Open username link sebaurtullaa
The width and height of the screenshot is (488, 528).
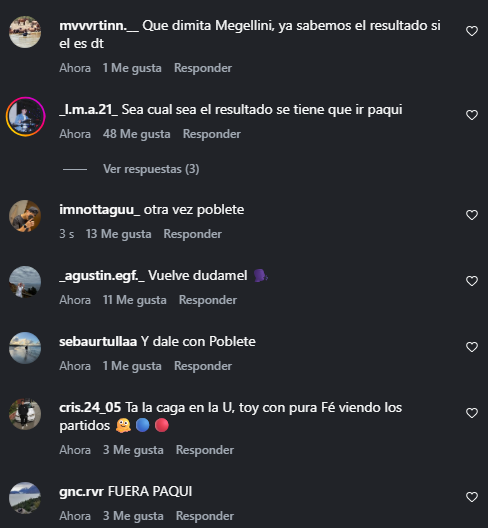tap(98, 341)
